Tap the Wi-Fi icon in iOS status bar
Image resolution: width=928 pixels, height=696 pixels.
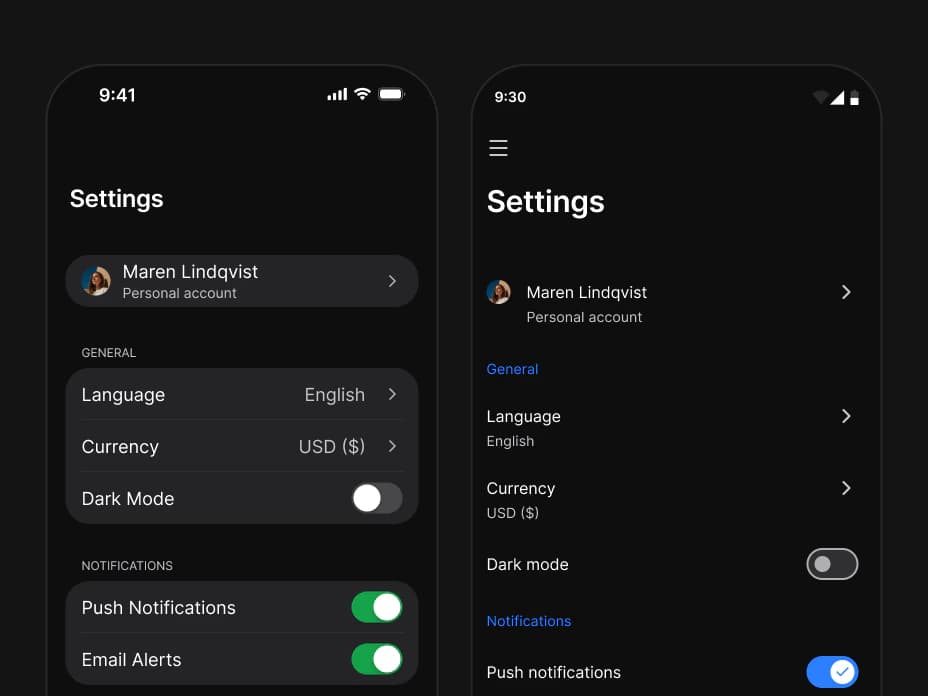(362, 94)
